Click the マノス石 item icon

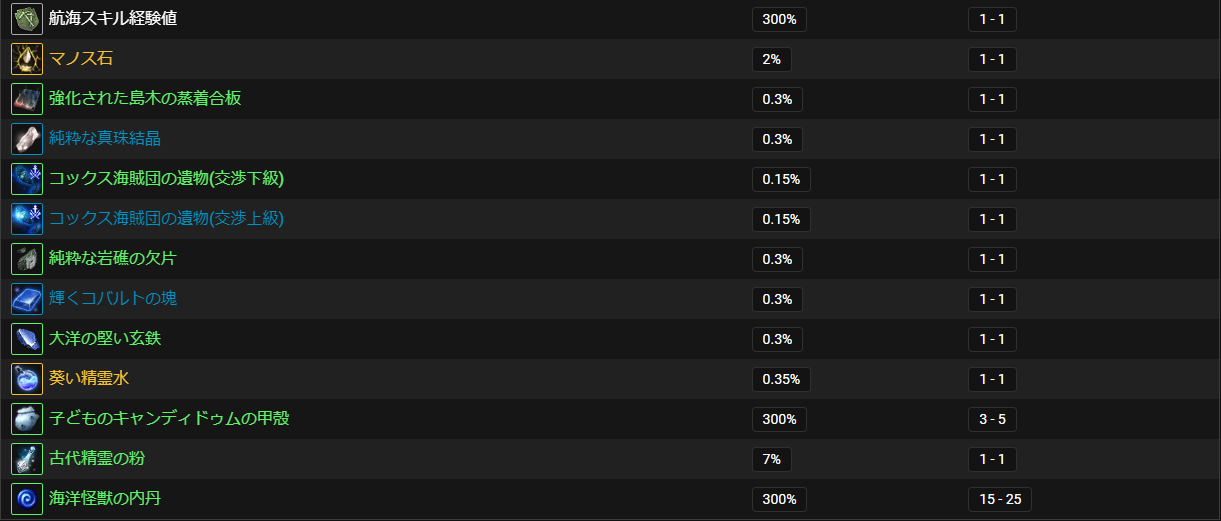coord(27,59)
